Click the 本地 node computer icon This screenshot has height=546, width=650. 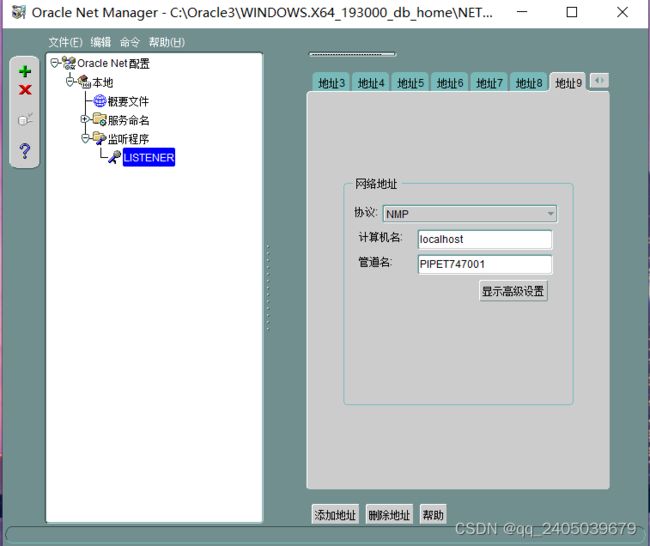pyautogui.click(x=84, y=82)
